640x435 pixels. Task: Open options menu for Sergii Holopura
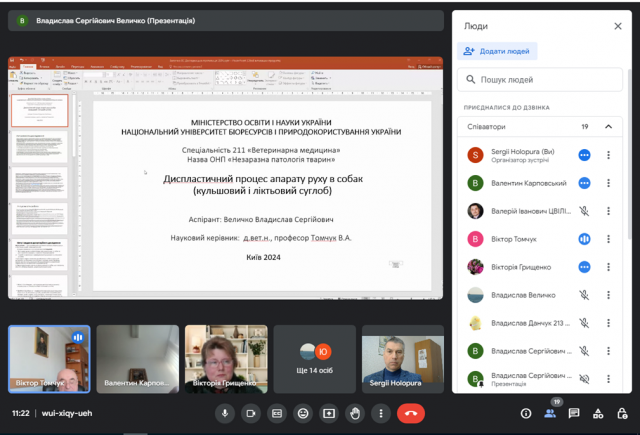608,155
